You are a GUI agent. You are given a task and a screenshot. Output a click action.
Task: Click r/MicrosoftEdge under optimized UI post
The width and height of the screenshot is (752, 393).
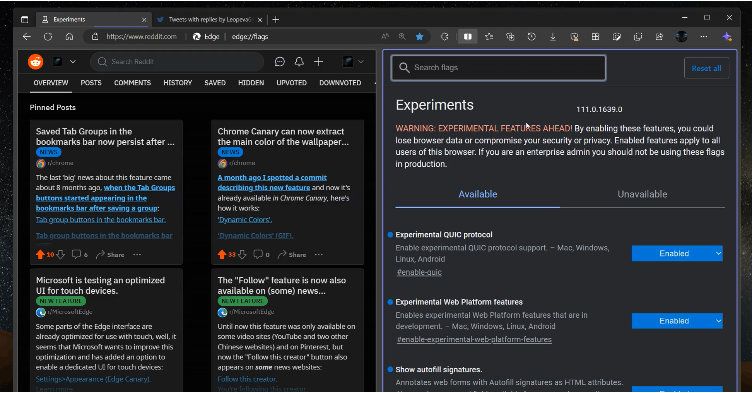click(x=70, y=312)
